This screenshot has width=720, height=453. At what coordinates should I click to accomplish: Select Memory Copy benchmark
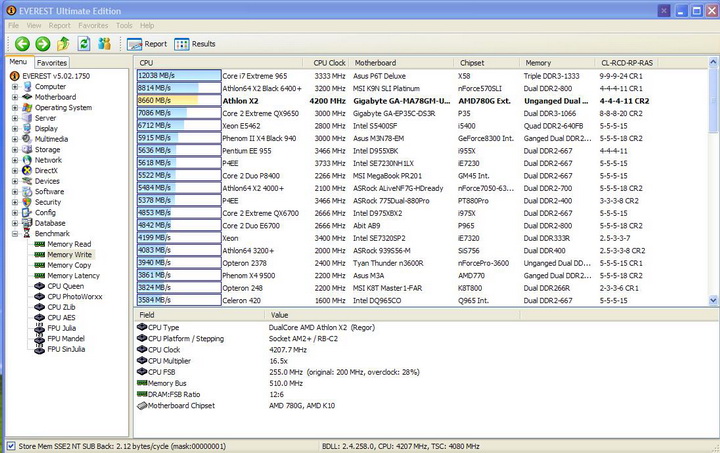pos(69,265)
